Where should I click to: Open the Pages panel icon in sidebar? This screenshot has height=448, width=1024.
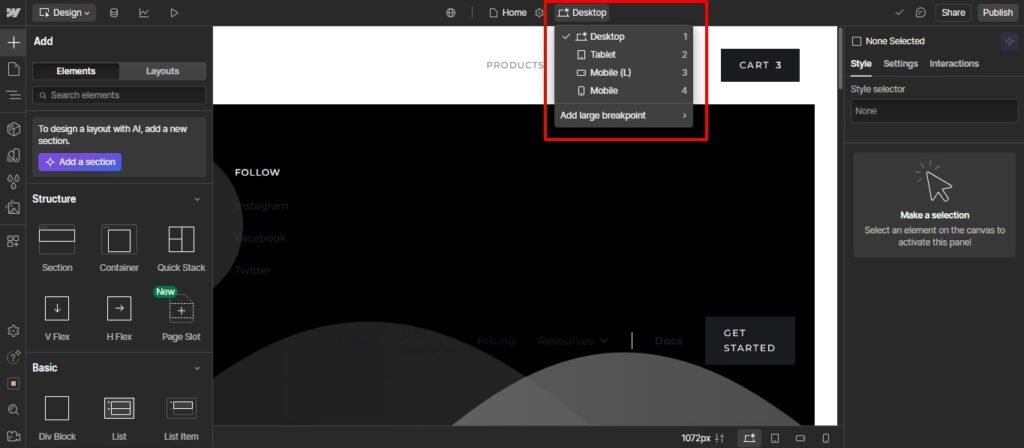(x=13, y=69)
